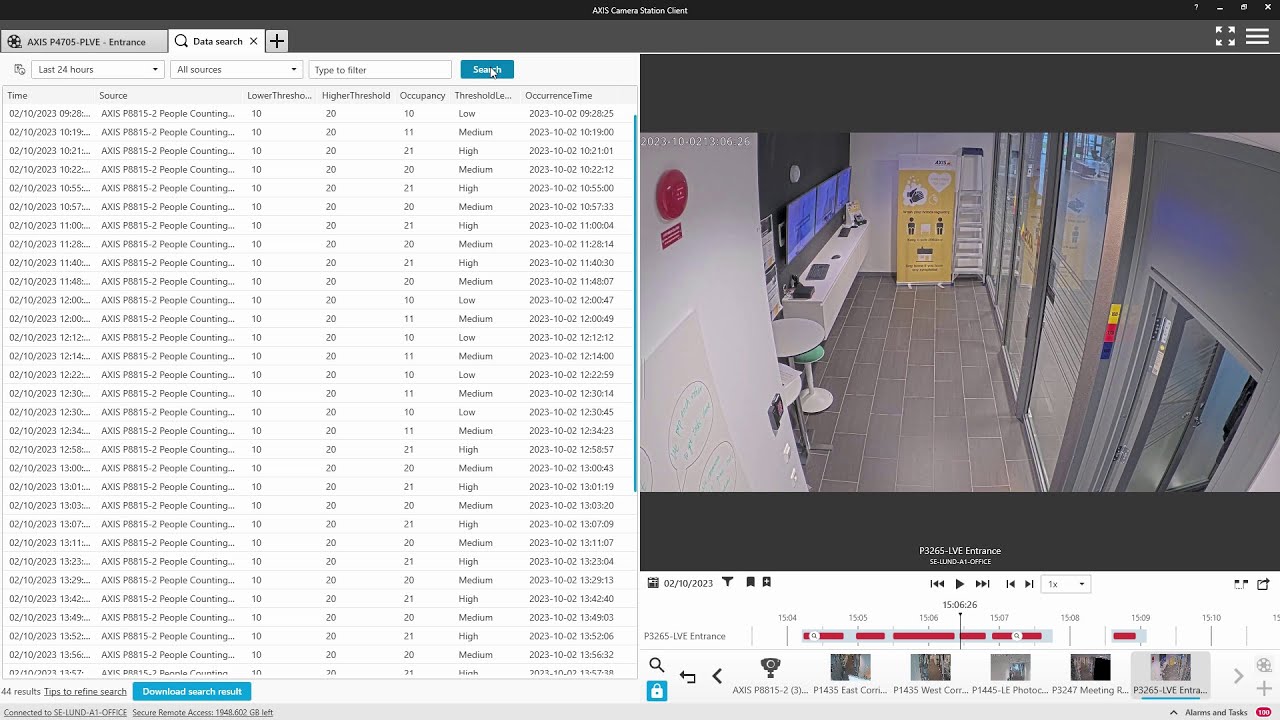Toggle full screen mode icon

(x=1225, y=36)
